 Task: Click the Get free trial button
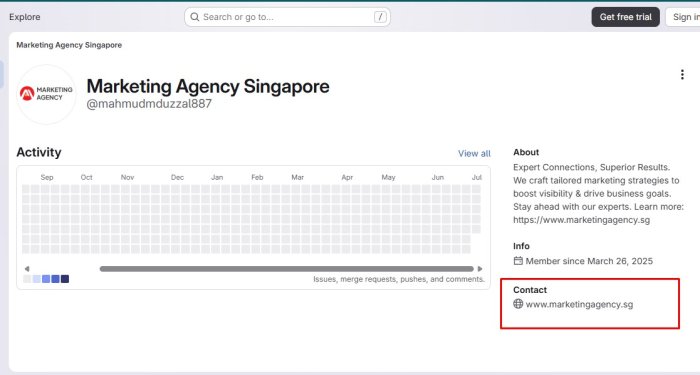tap(625, 17)
